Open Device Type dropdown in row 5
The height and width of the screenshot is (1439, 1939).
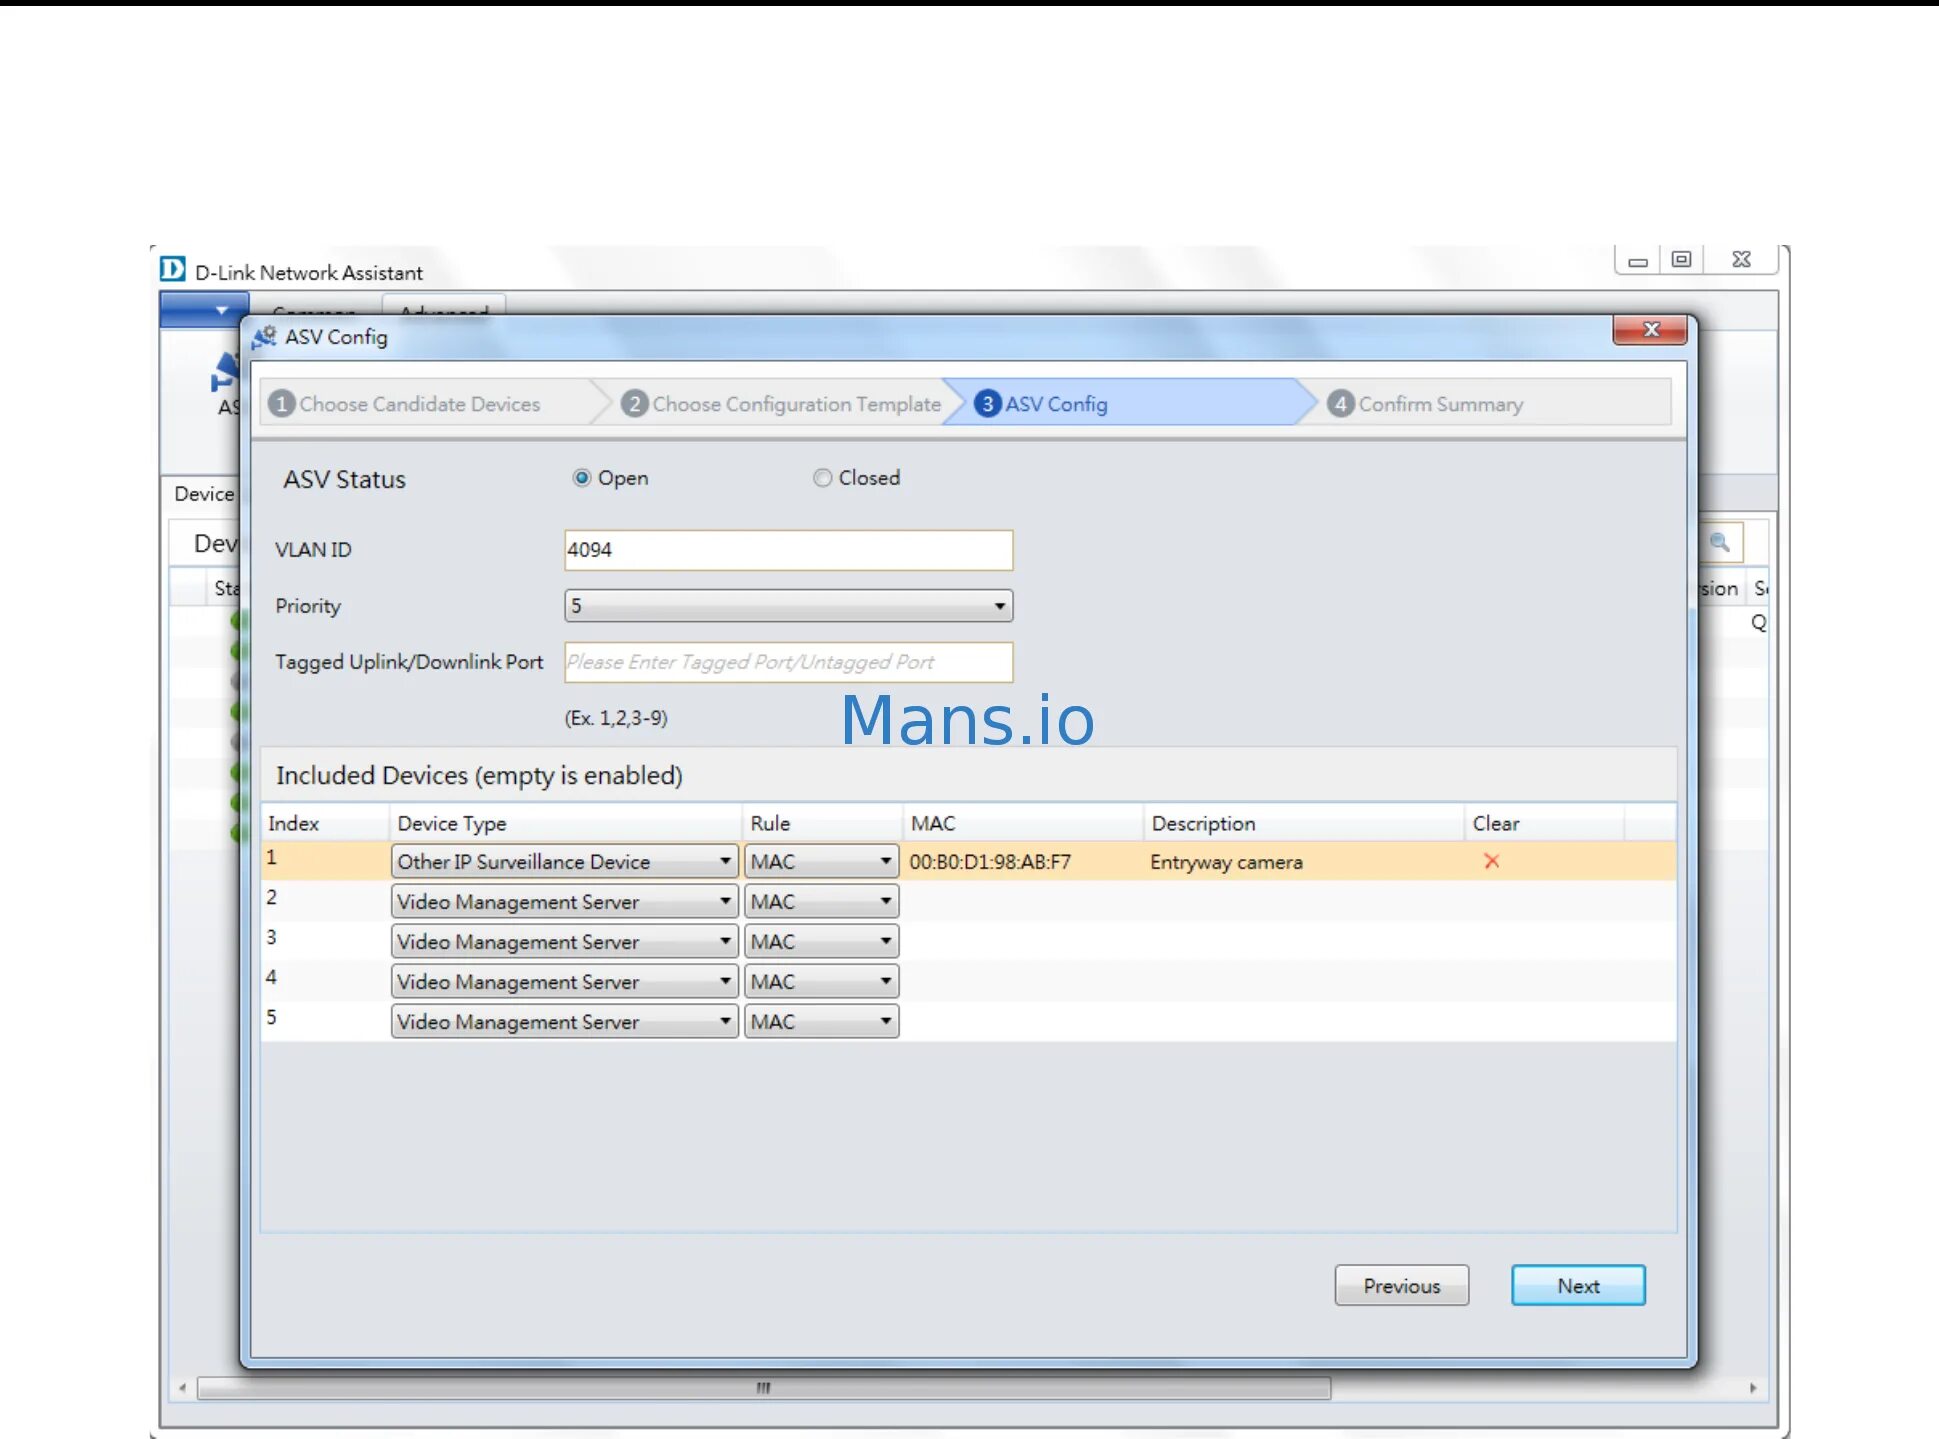coord(564,1021)
